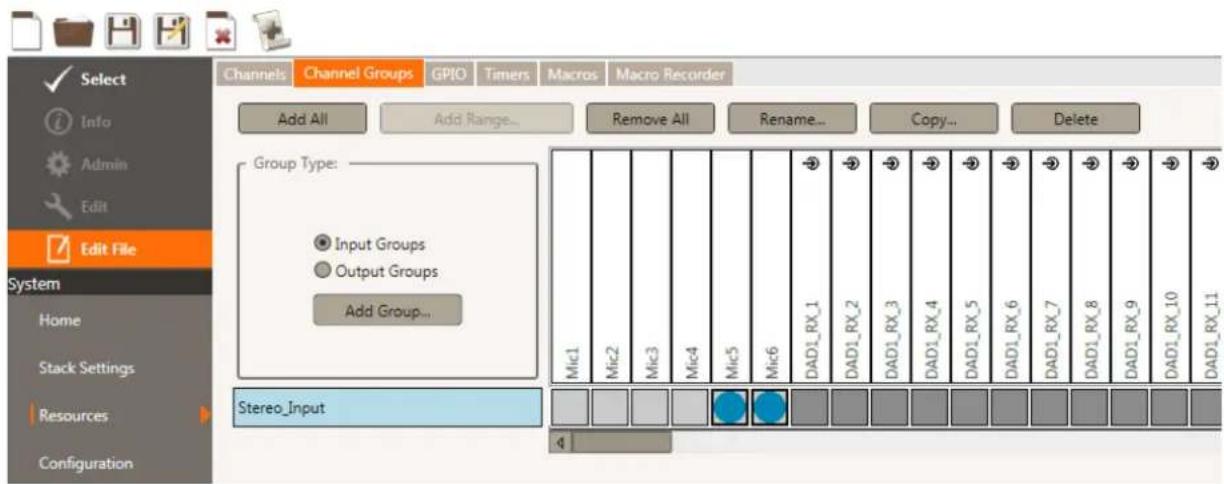This screenshot has width=1224, height=484.
Task: Click the arrow icon above DAD1_RX_1
Action: click(811, 162)
